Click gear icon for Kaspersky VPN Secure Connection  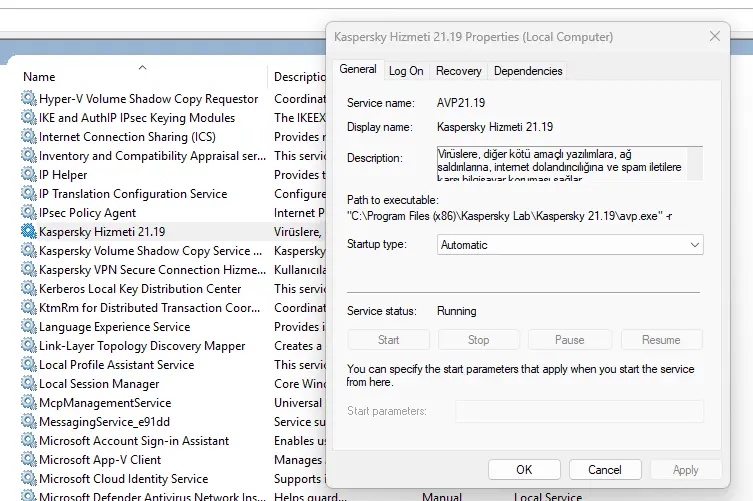(x=29, y=269)
